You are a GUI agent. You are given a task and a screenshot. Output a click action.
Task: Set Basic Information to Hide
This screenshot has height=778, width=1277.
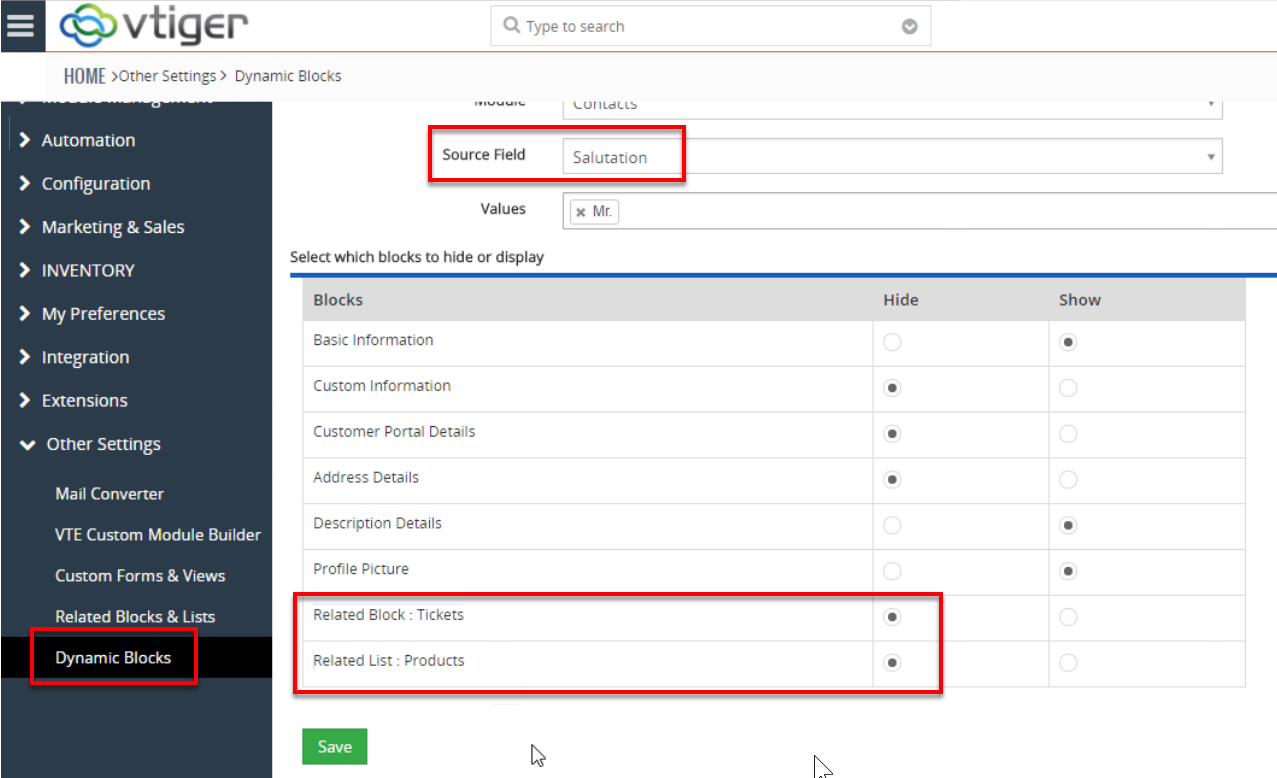pyautogui.click(x=892, y=342)
